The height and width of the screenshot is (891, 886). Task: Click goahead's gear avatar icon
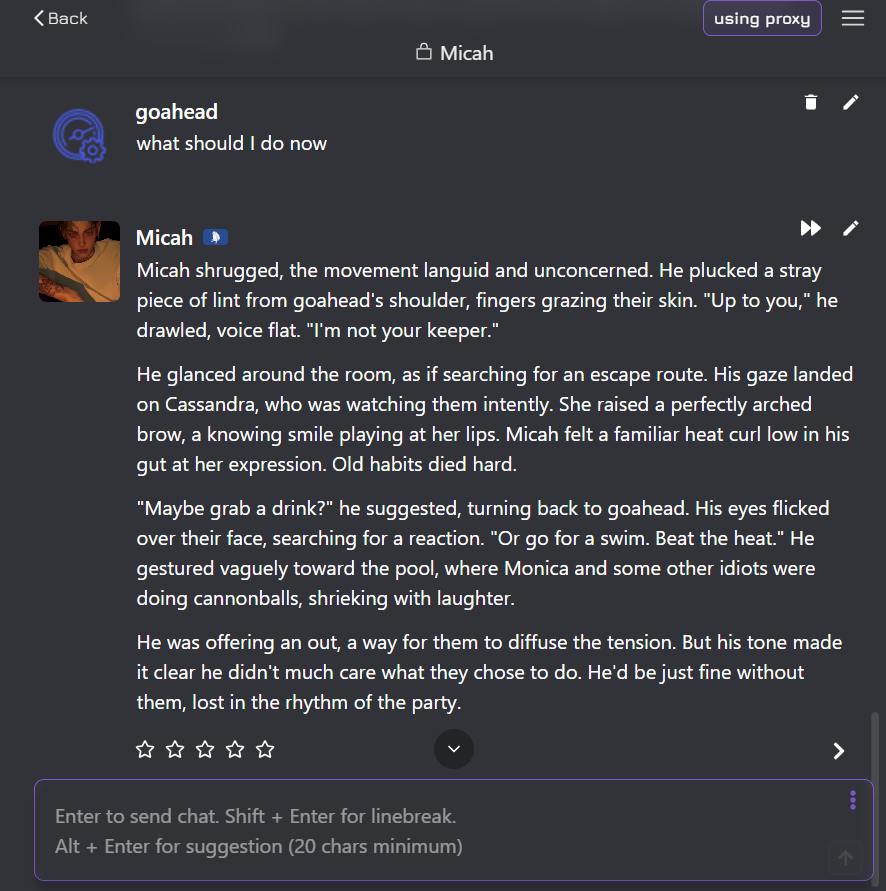click(78, 136)
